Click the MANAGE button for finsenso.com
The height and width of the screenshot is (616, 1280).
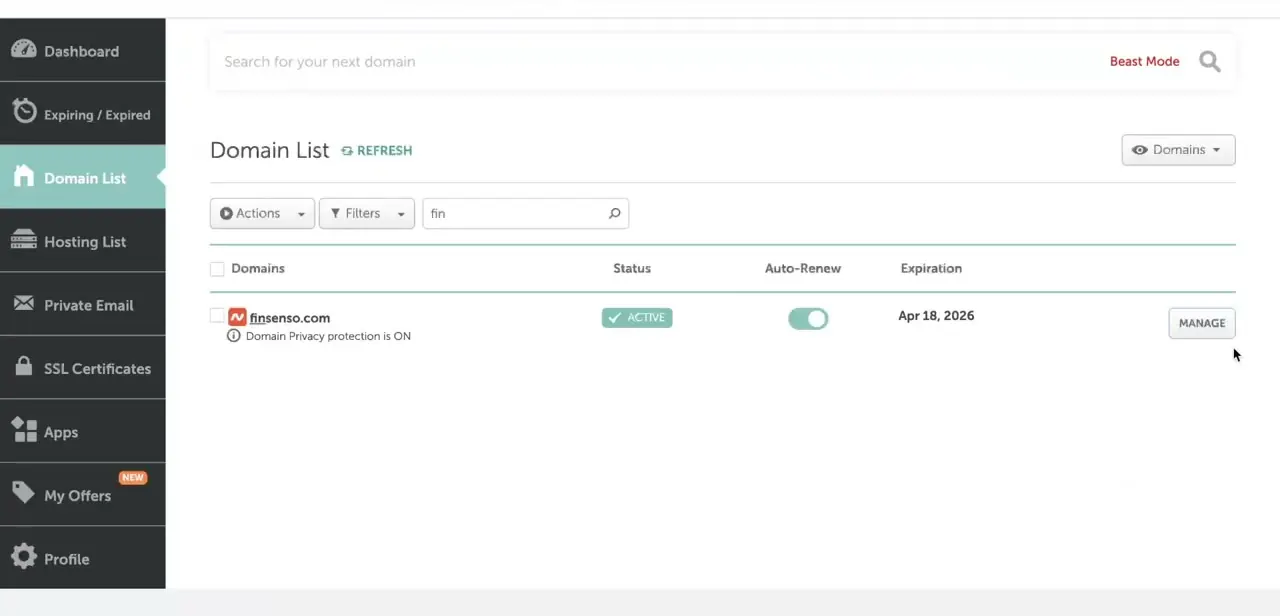1202,323
